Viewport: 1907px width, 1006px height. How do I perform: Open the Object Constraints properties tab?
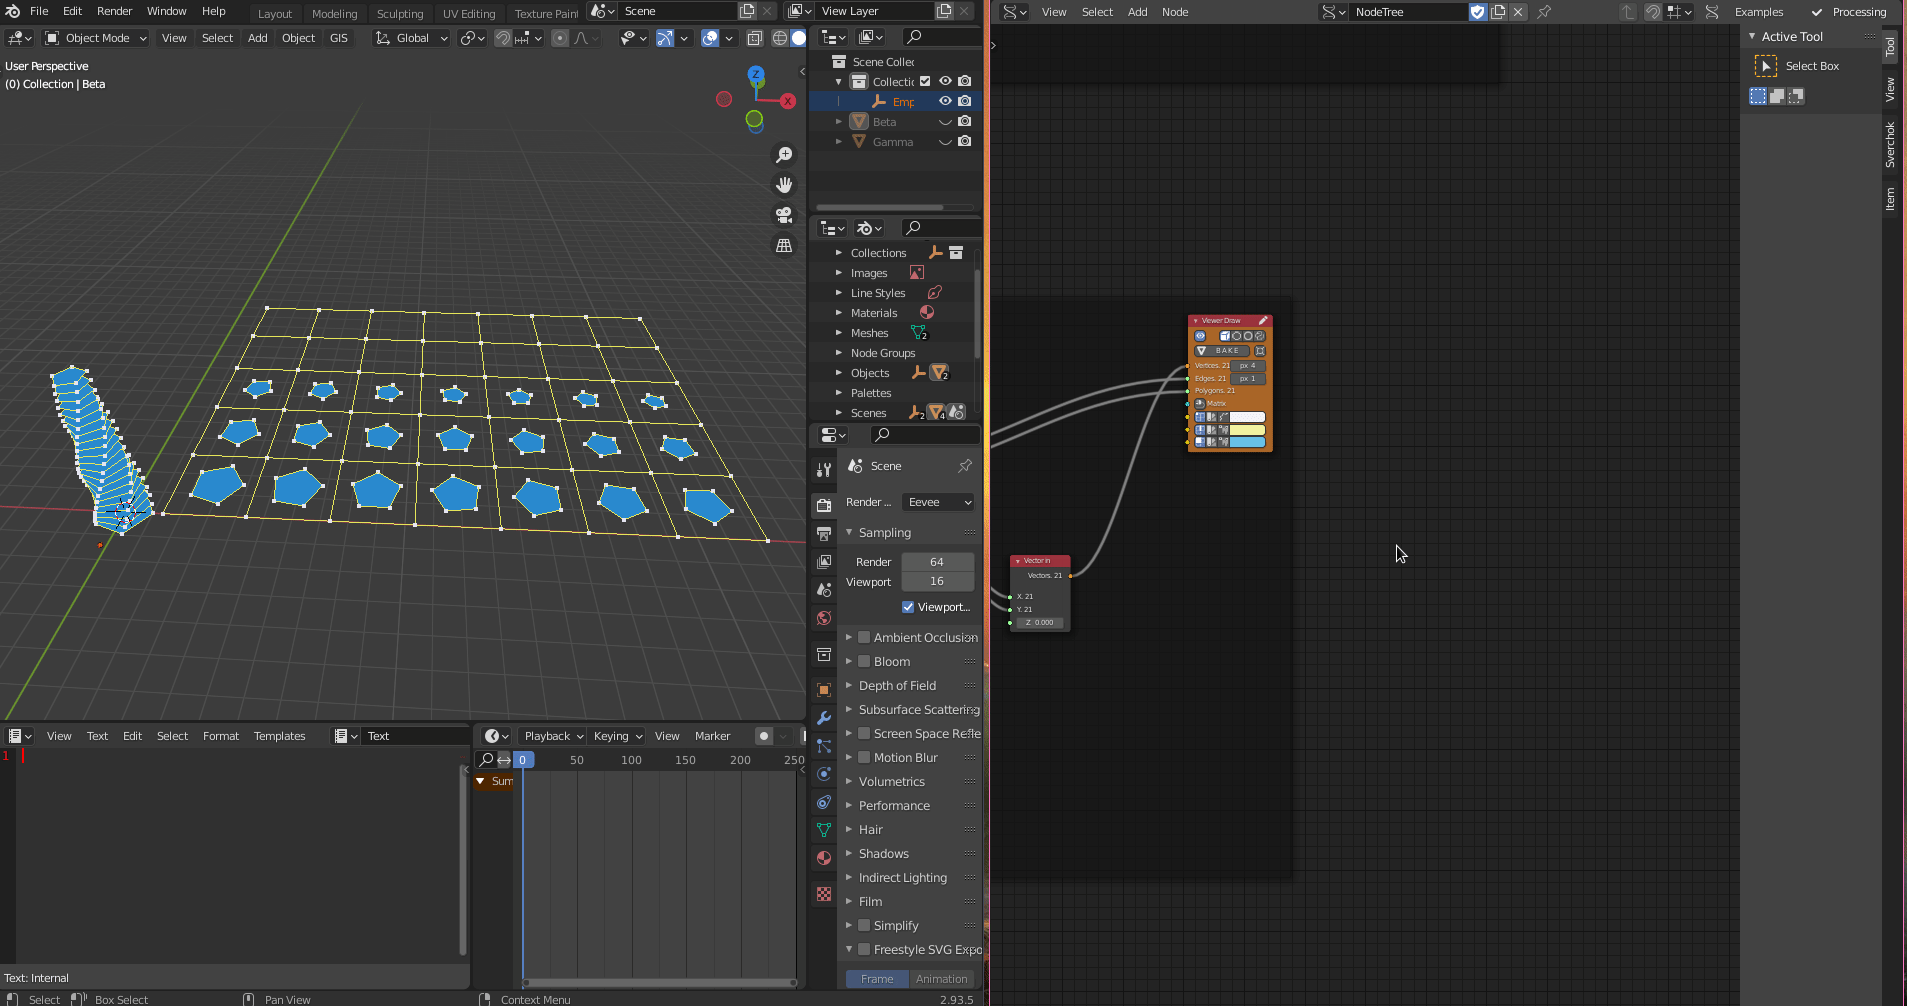click(824, 802)
